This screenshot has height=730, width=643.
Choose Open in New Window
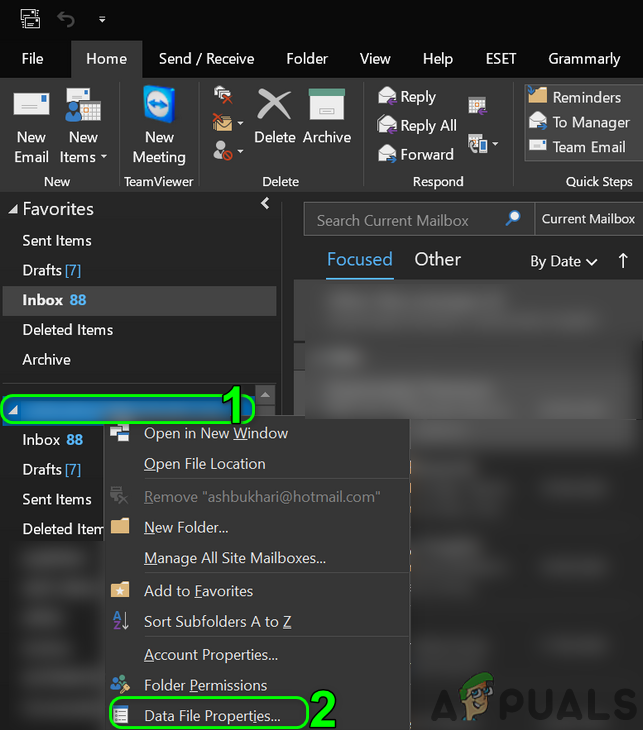[x=258, y=433]
